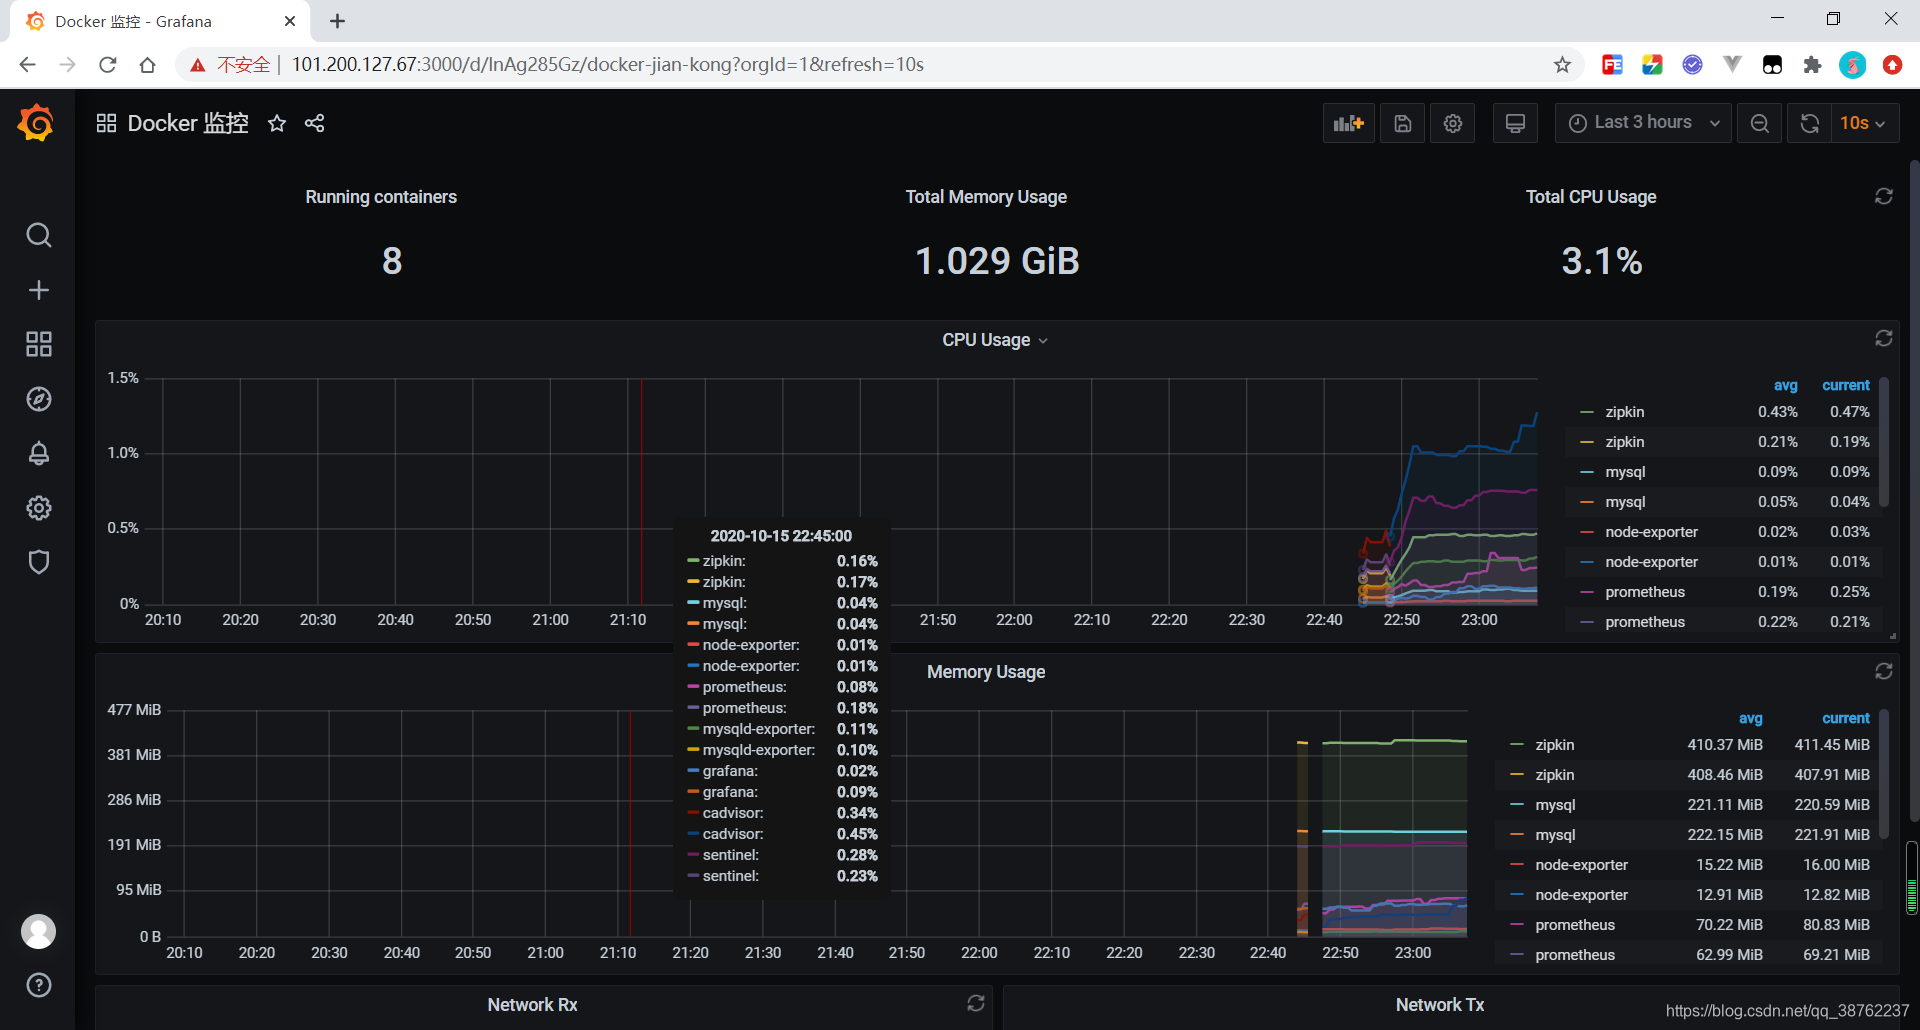Click refresh icon on Total CPU Usage panel
The height and width of the screenshot is (1030, 1920).
[x=1884, y=196]
